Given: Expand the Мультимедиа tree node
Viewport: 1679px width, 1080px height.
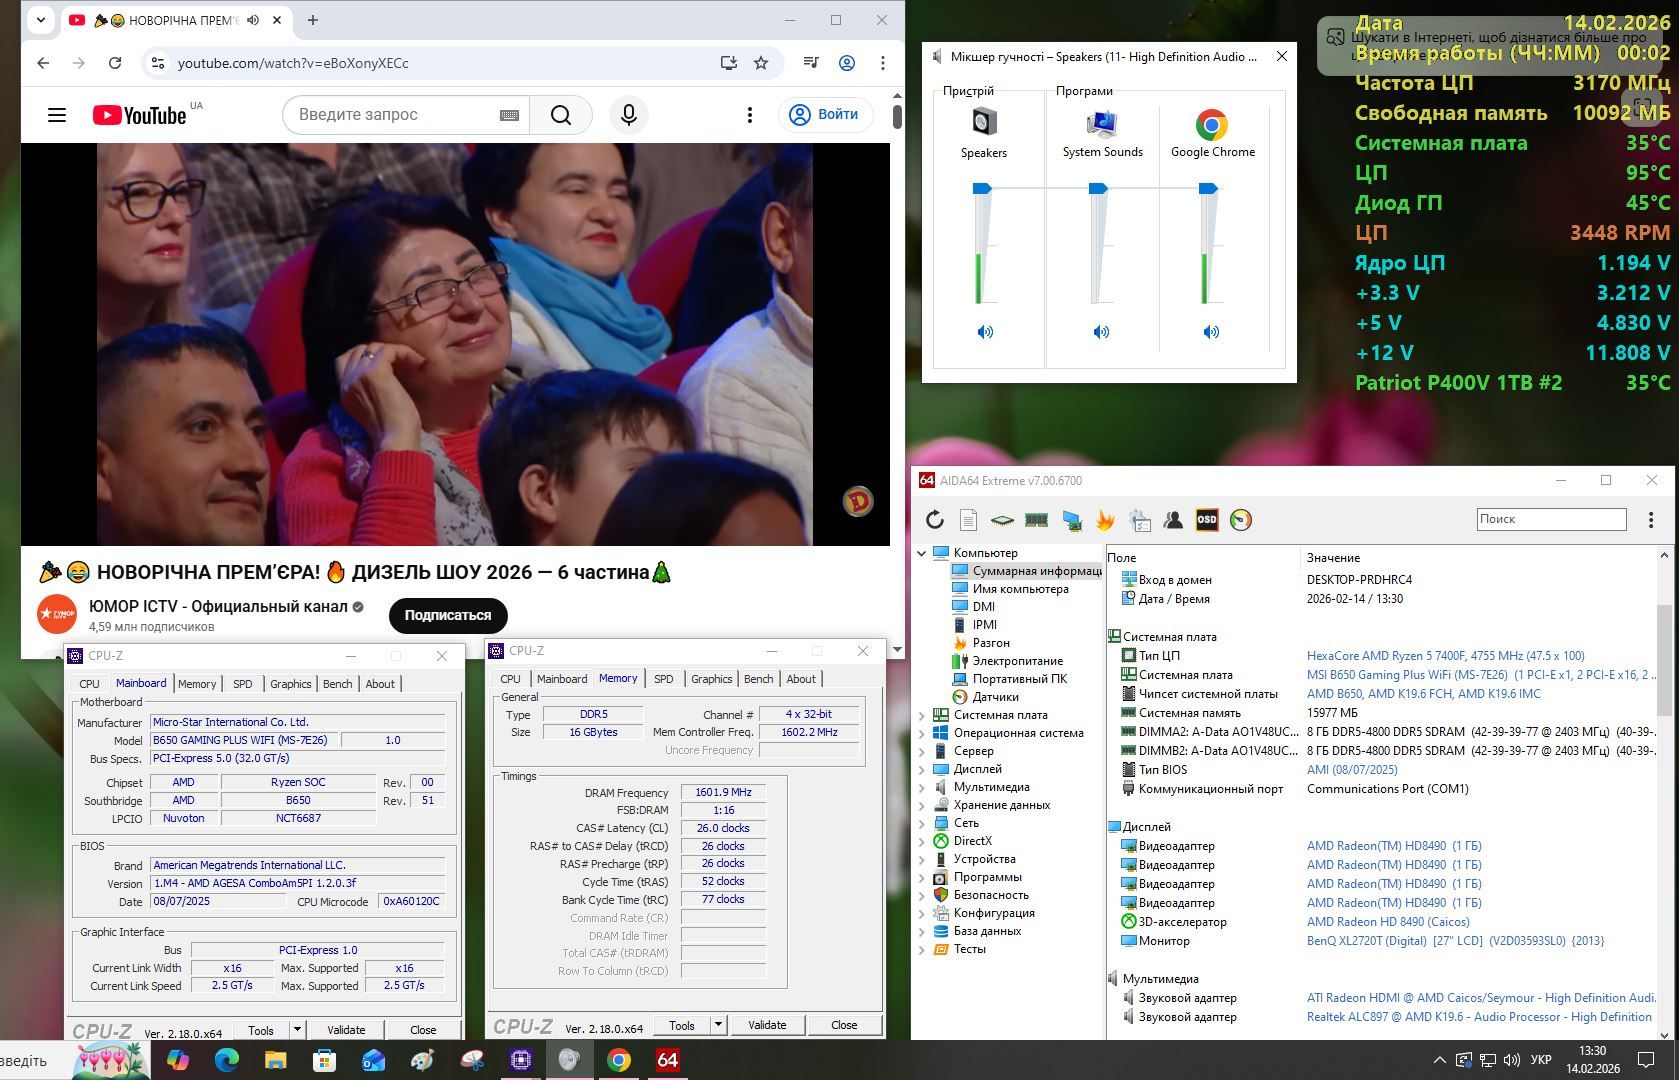Looking at the screenshot, I should [x=922, y=787].
